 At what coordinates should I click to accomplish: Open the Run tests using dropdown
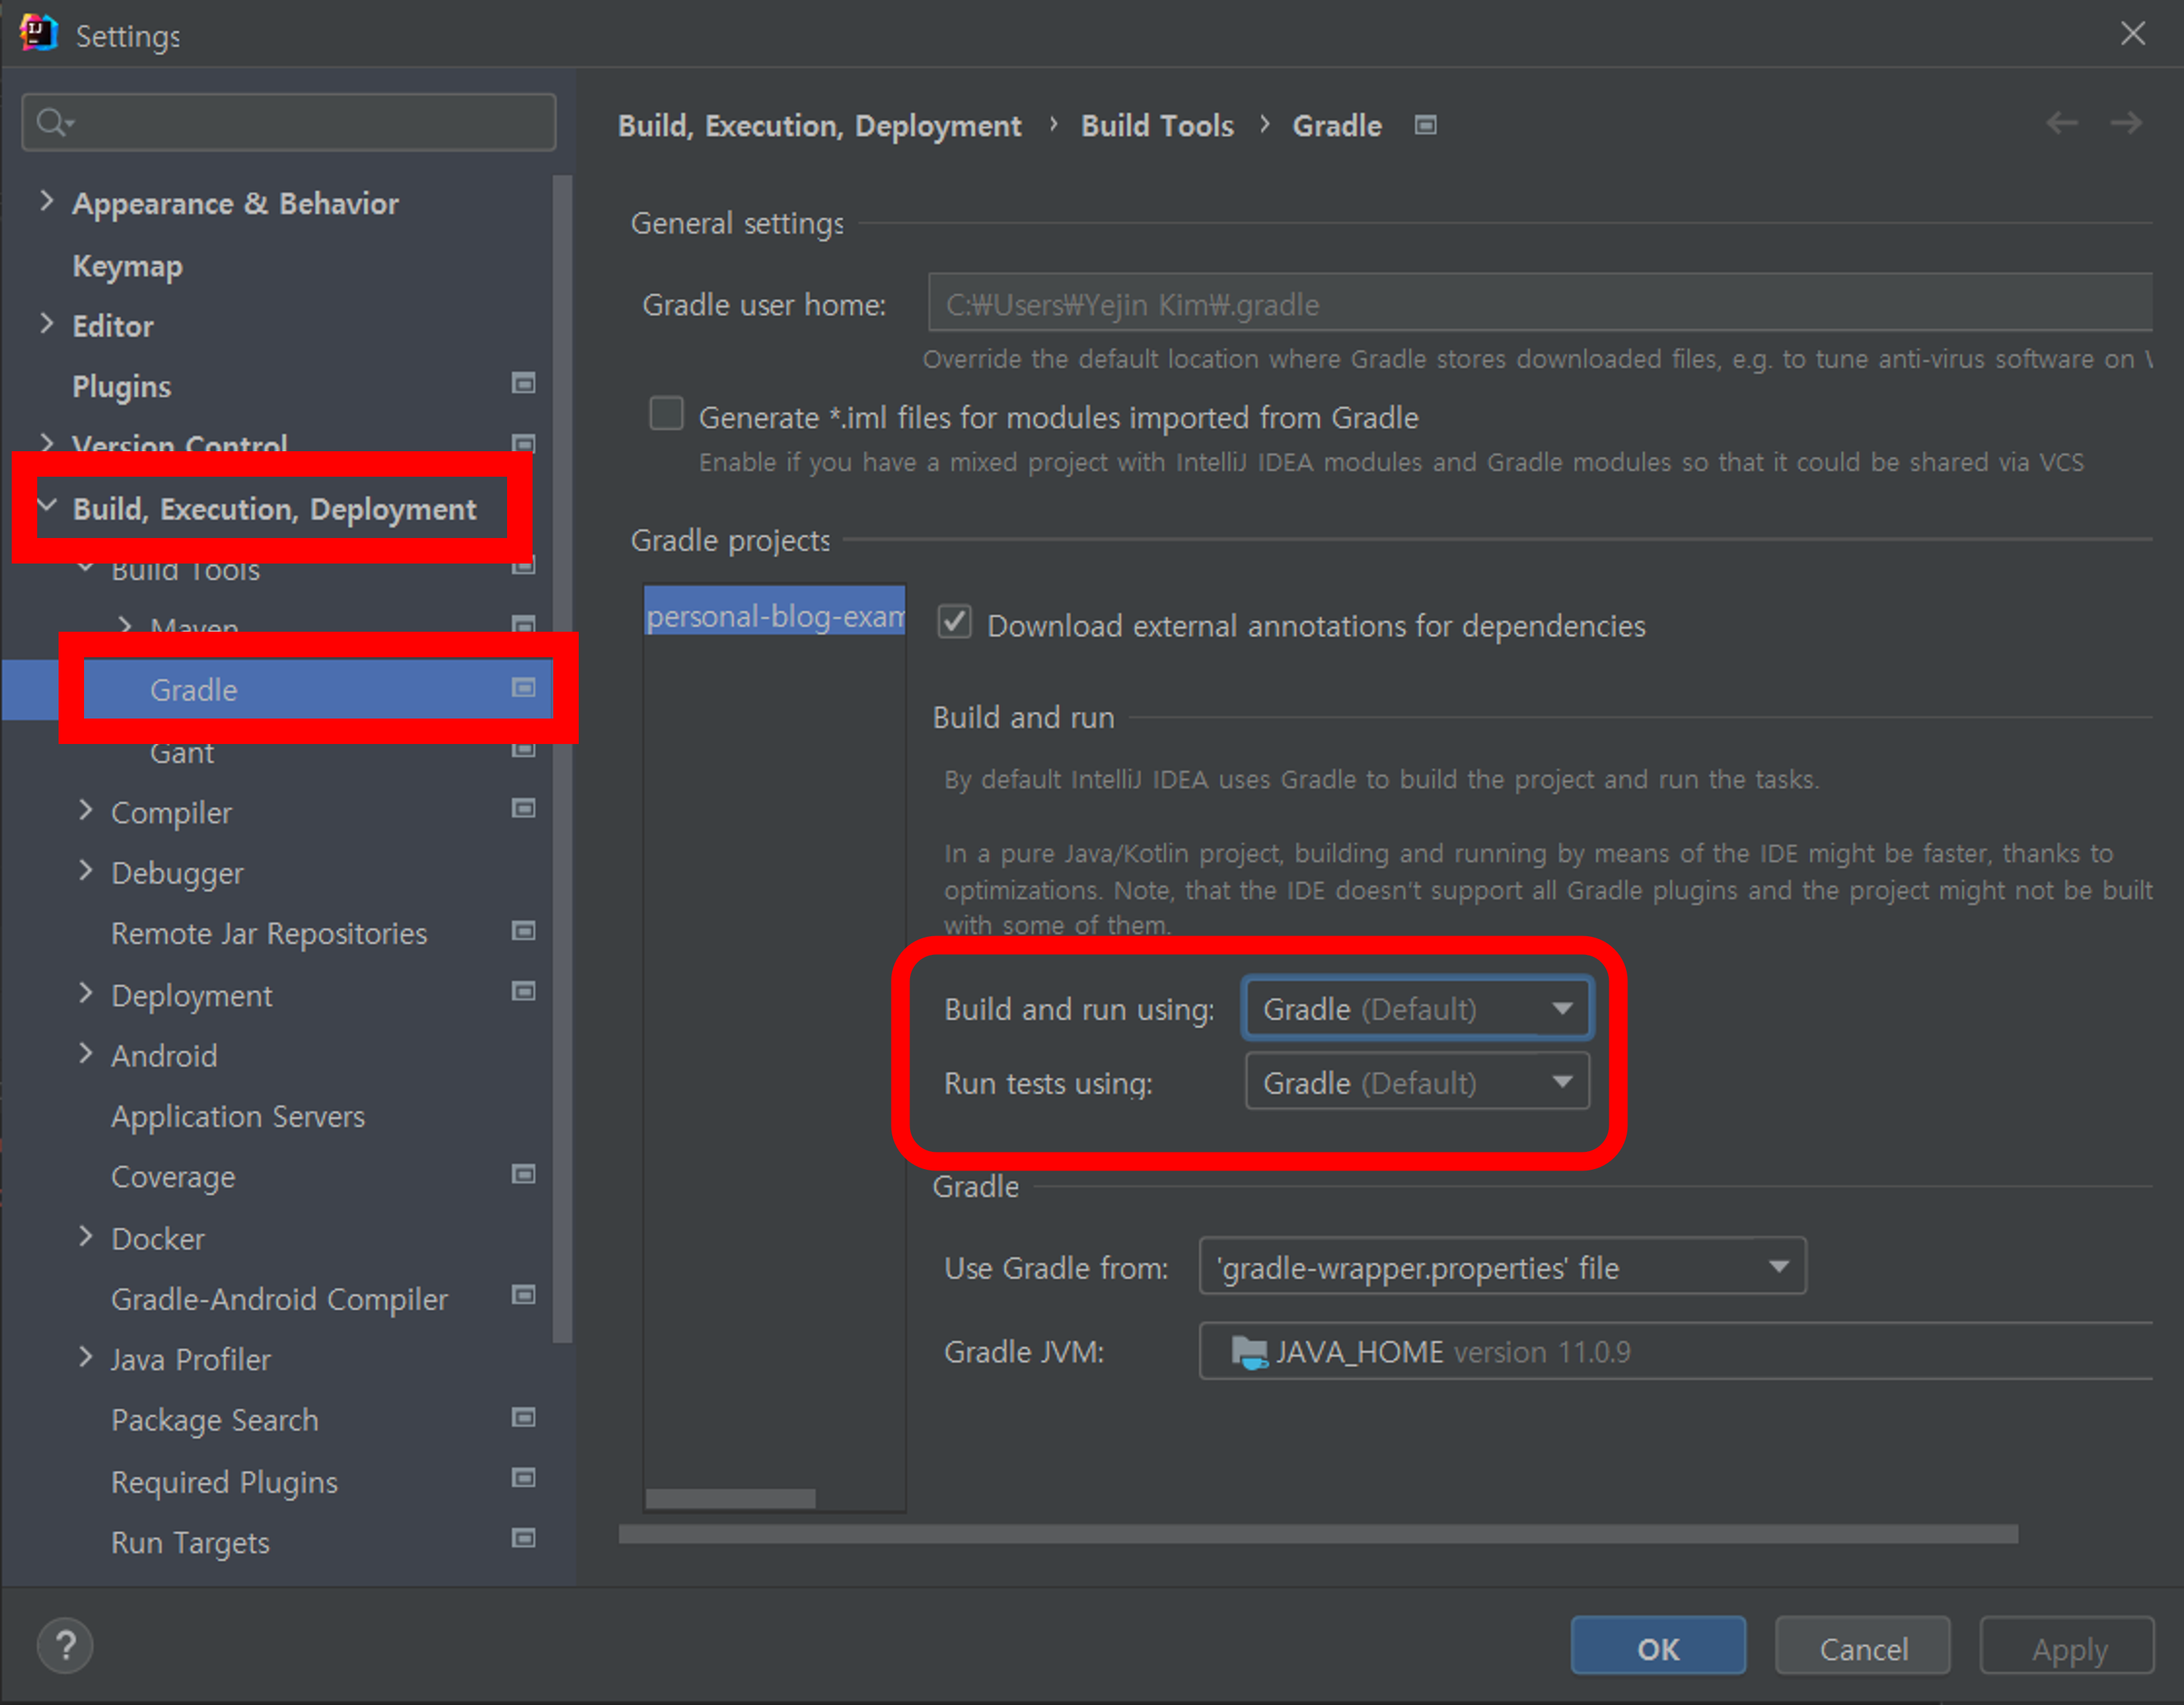tap(1416, 1082)
